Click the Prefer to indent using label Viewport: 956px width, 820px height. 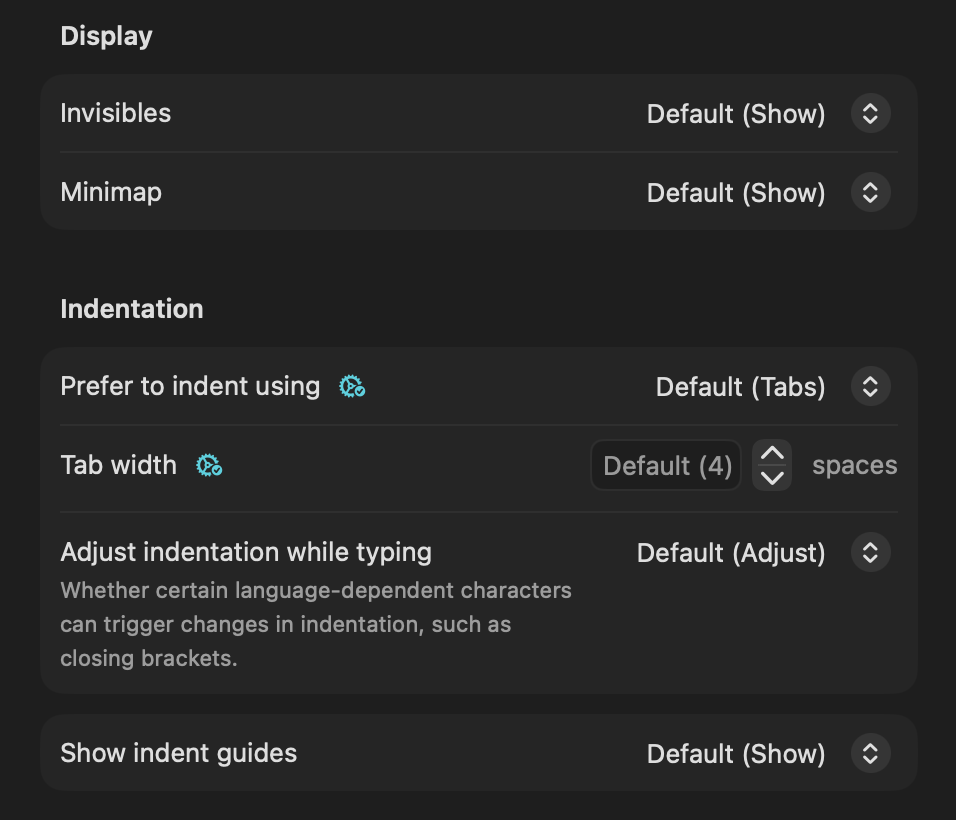[190, 387]
